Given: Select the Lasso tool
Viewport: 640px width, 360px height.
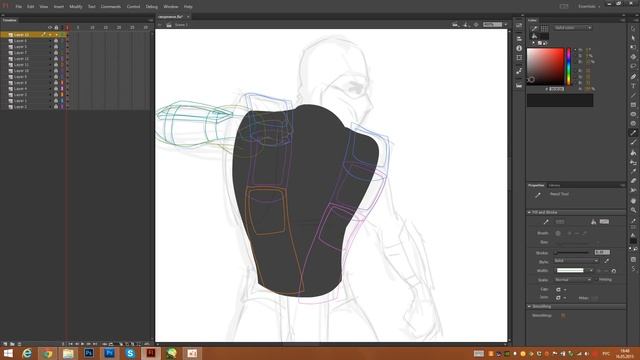Looking at the screenshot, I should [x=633, y=66].
